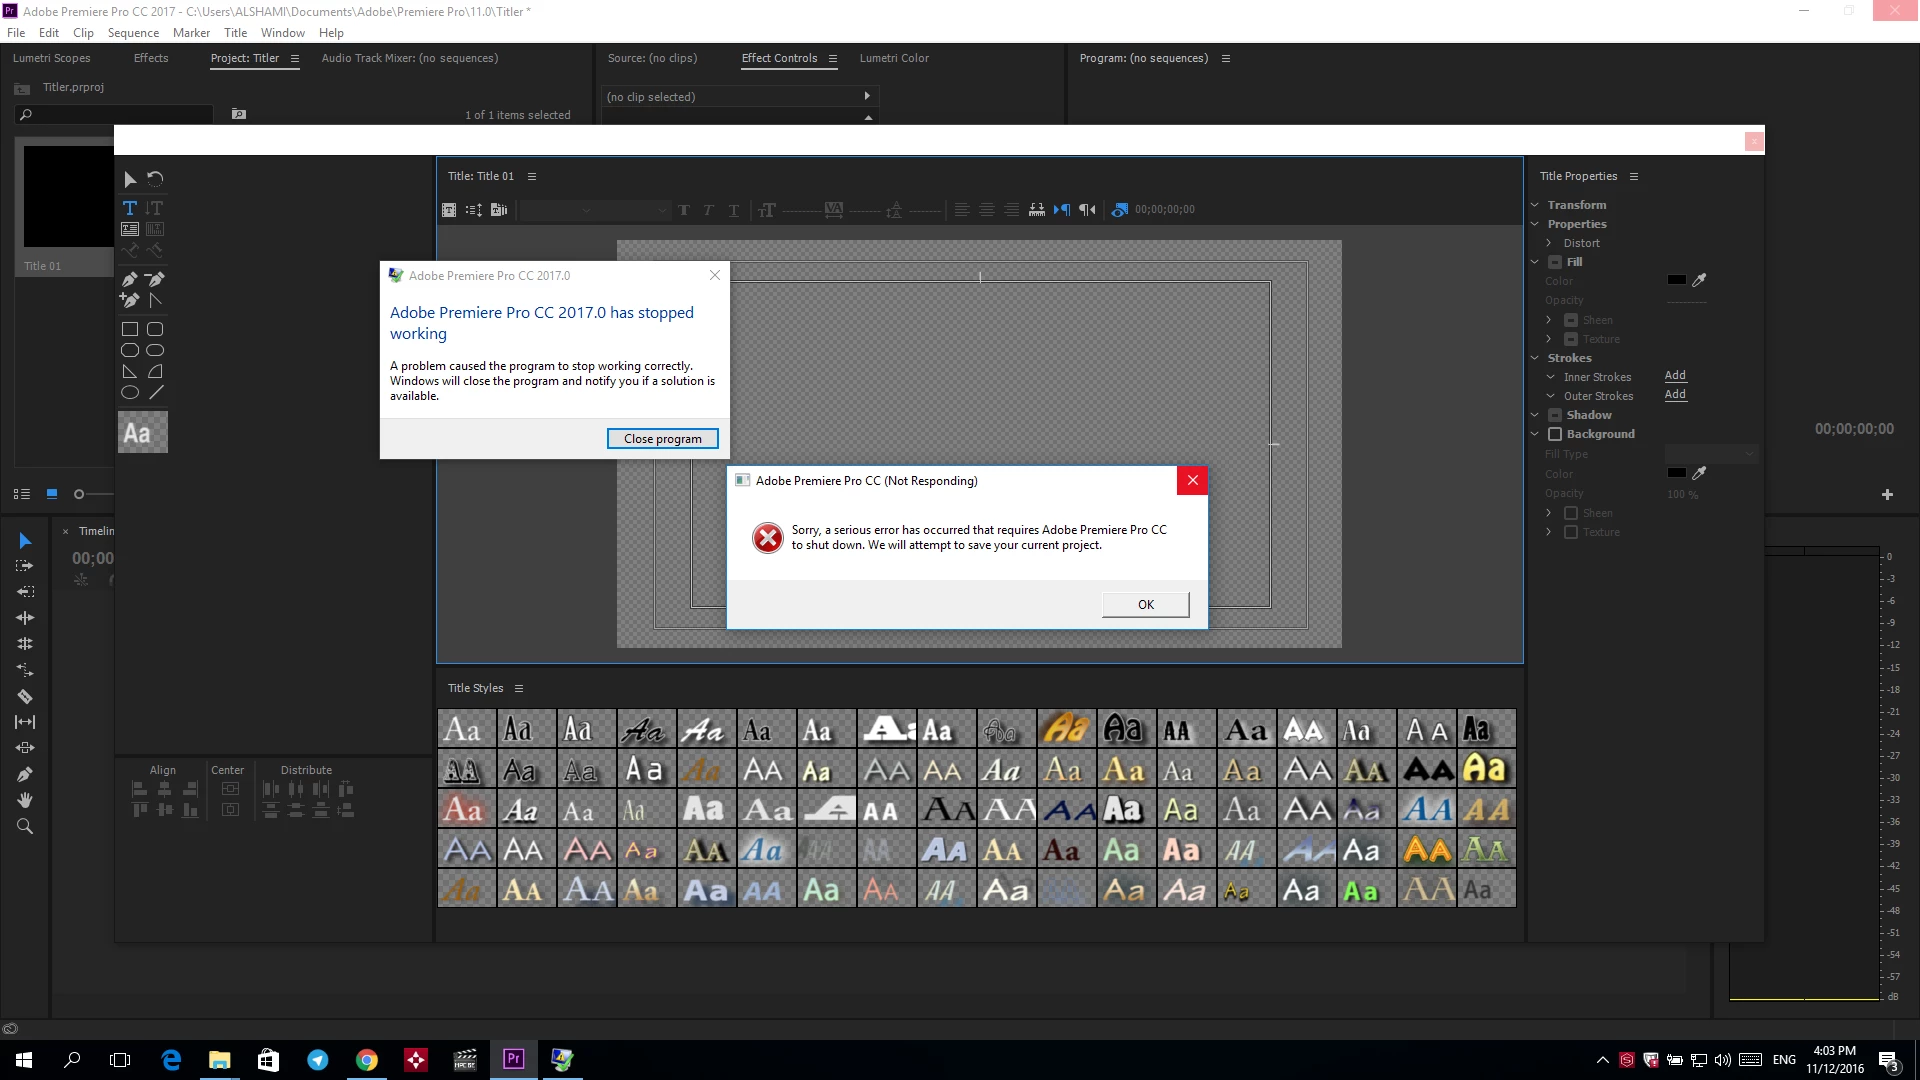Select the Selection arrow tool in the Titler
1920x1080 pixels.
130,180
